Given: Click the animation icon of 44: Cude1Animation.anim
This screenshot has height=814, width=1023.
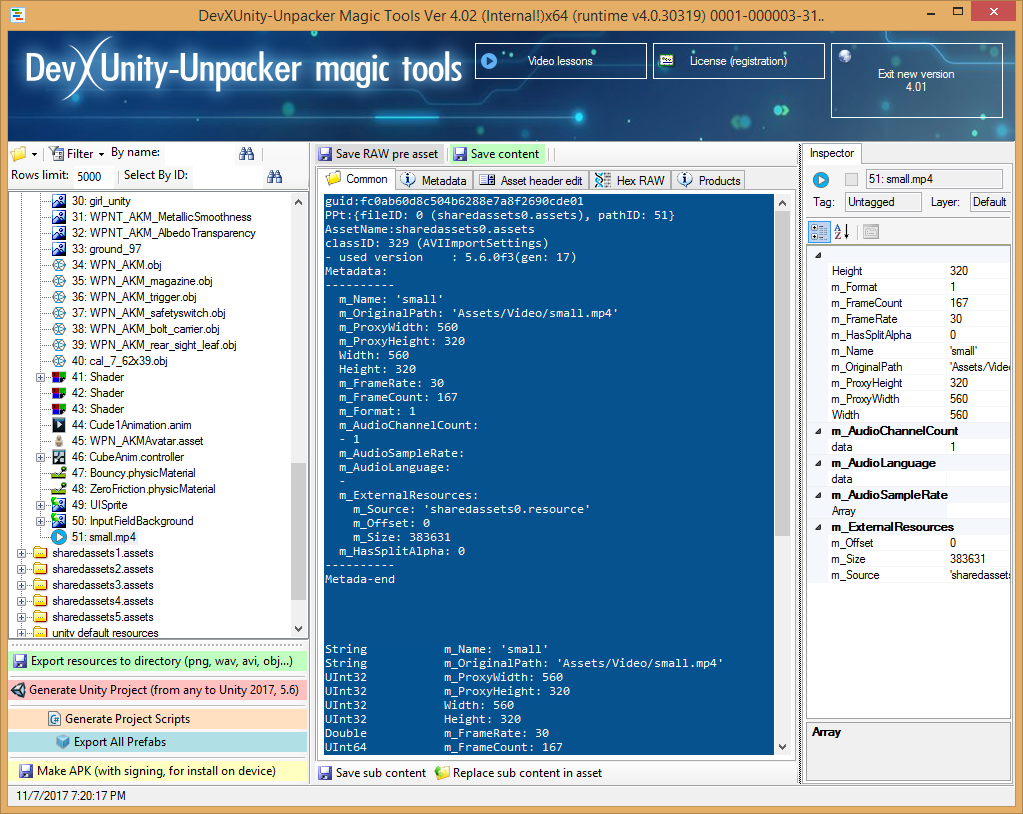Looking at the screenshot, I should click(59, 425).
